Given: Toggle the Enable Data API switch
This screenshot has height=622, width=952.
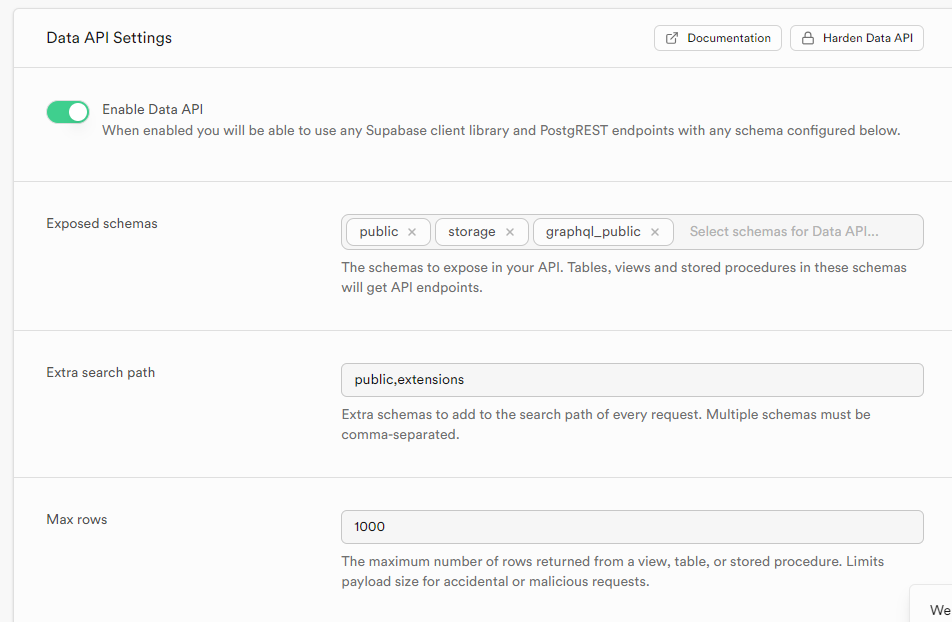Looking at the screenshot, I should coord(68,112).
